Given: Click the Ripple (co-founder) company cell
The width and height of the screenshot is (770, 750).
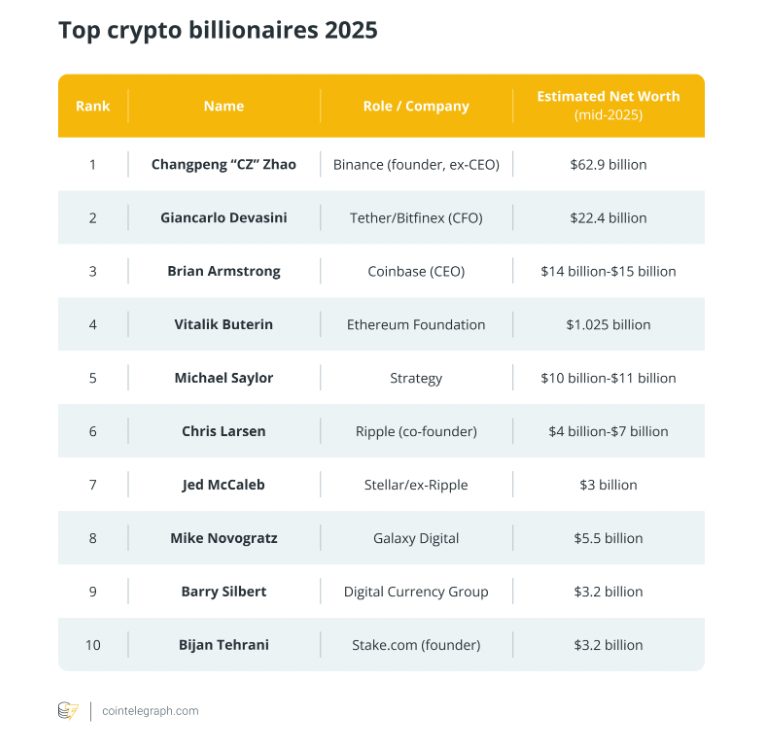Looking at the screenshot, I should [416, 431].
